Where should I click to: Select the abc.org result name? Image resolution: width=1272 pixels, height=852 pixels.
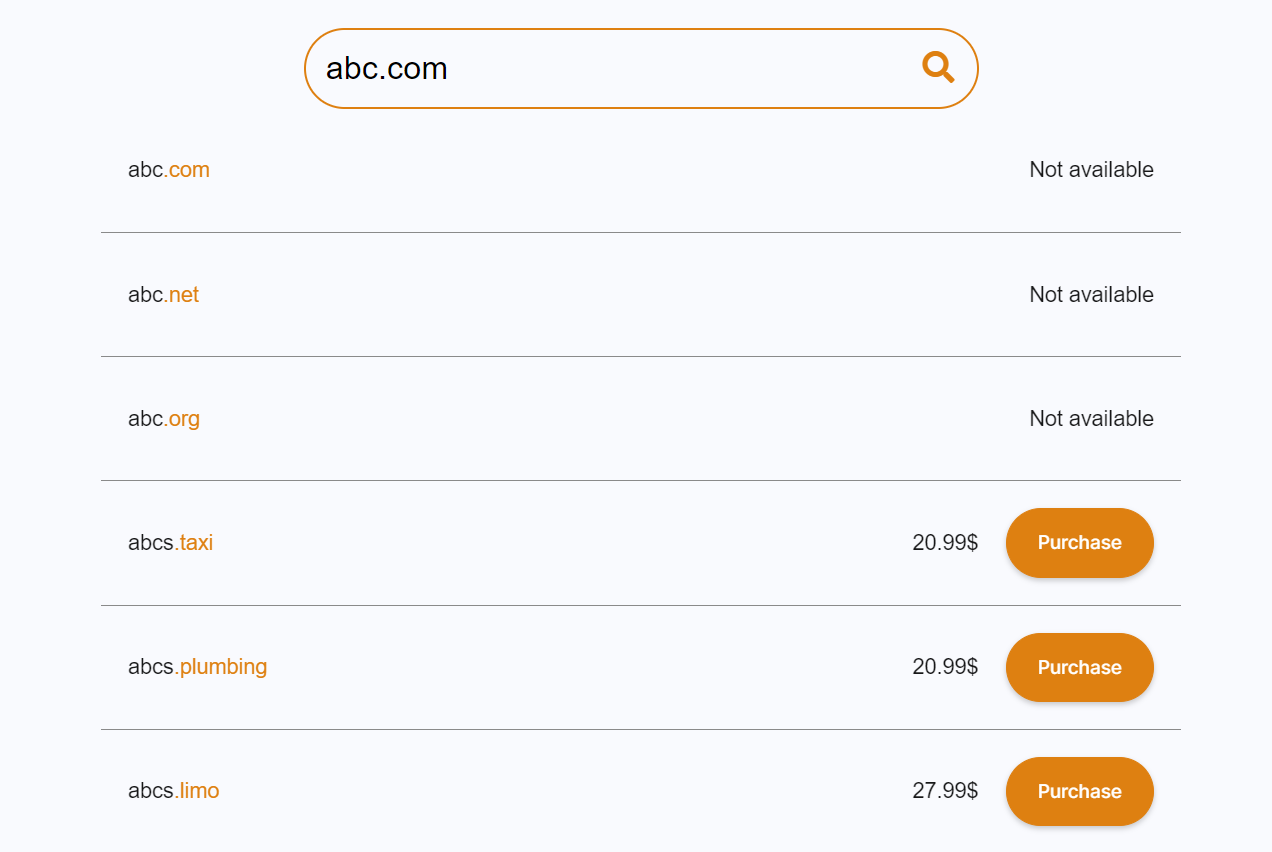click(163, 419)
